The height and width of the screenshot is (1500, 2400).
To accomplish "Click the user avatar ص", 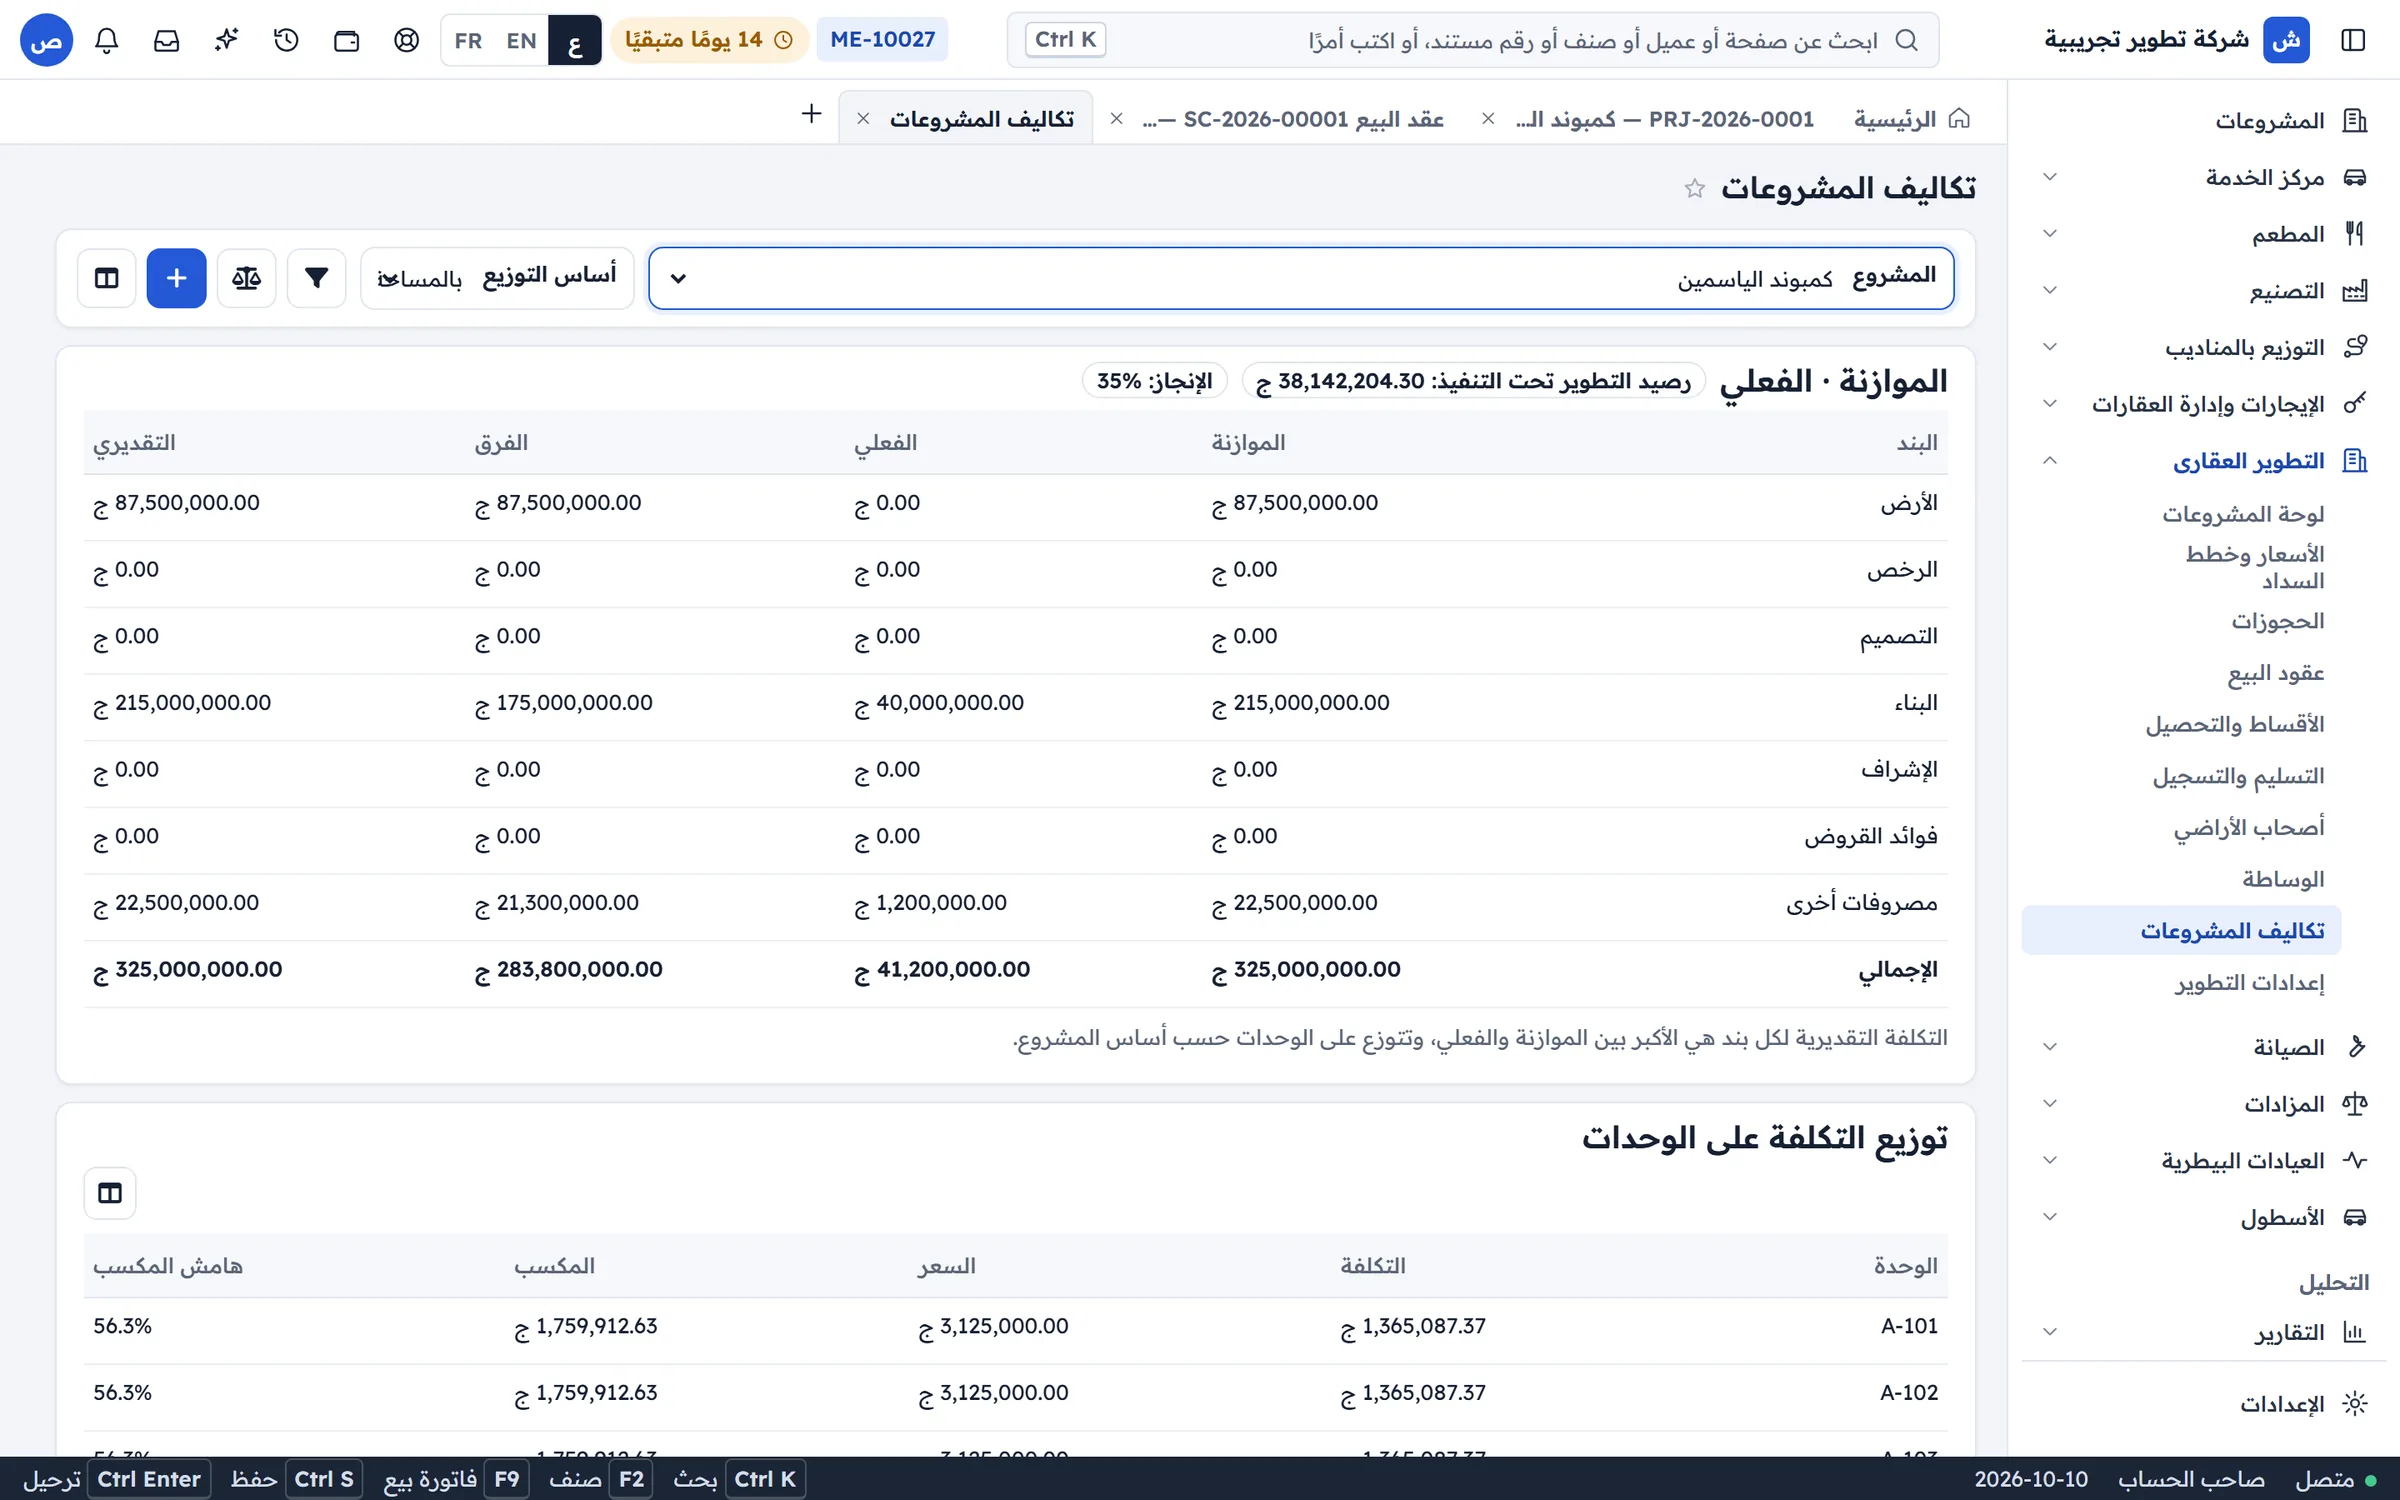I will [46, 40].
